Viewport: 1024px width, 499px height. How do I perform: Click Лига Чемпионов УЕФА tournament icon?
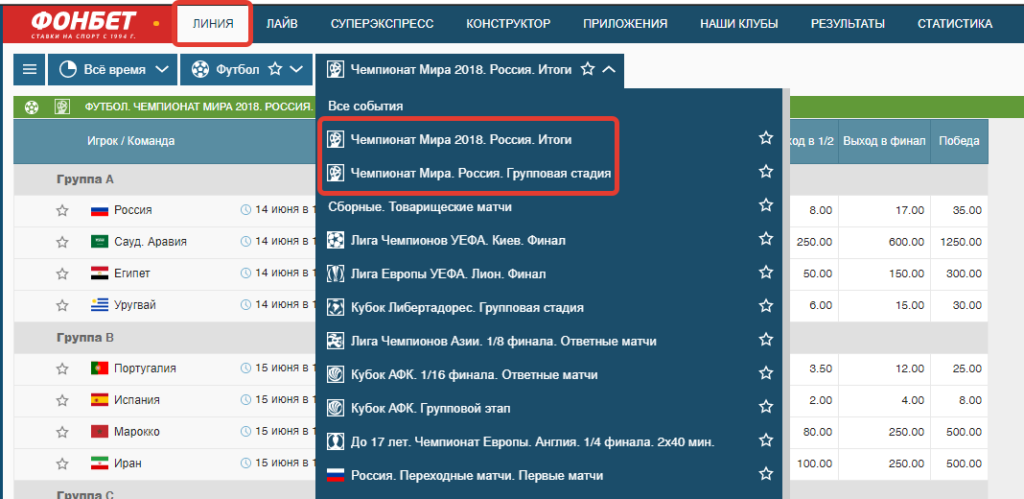pos(336,240)
